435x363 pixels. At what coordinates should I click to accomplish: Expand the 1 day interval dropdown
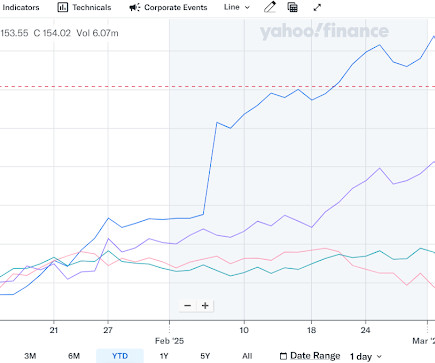point(366,357)
